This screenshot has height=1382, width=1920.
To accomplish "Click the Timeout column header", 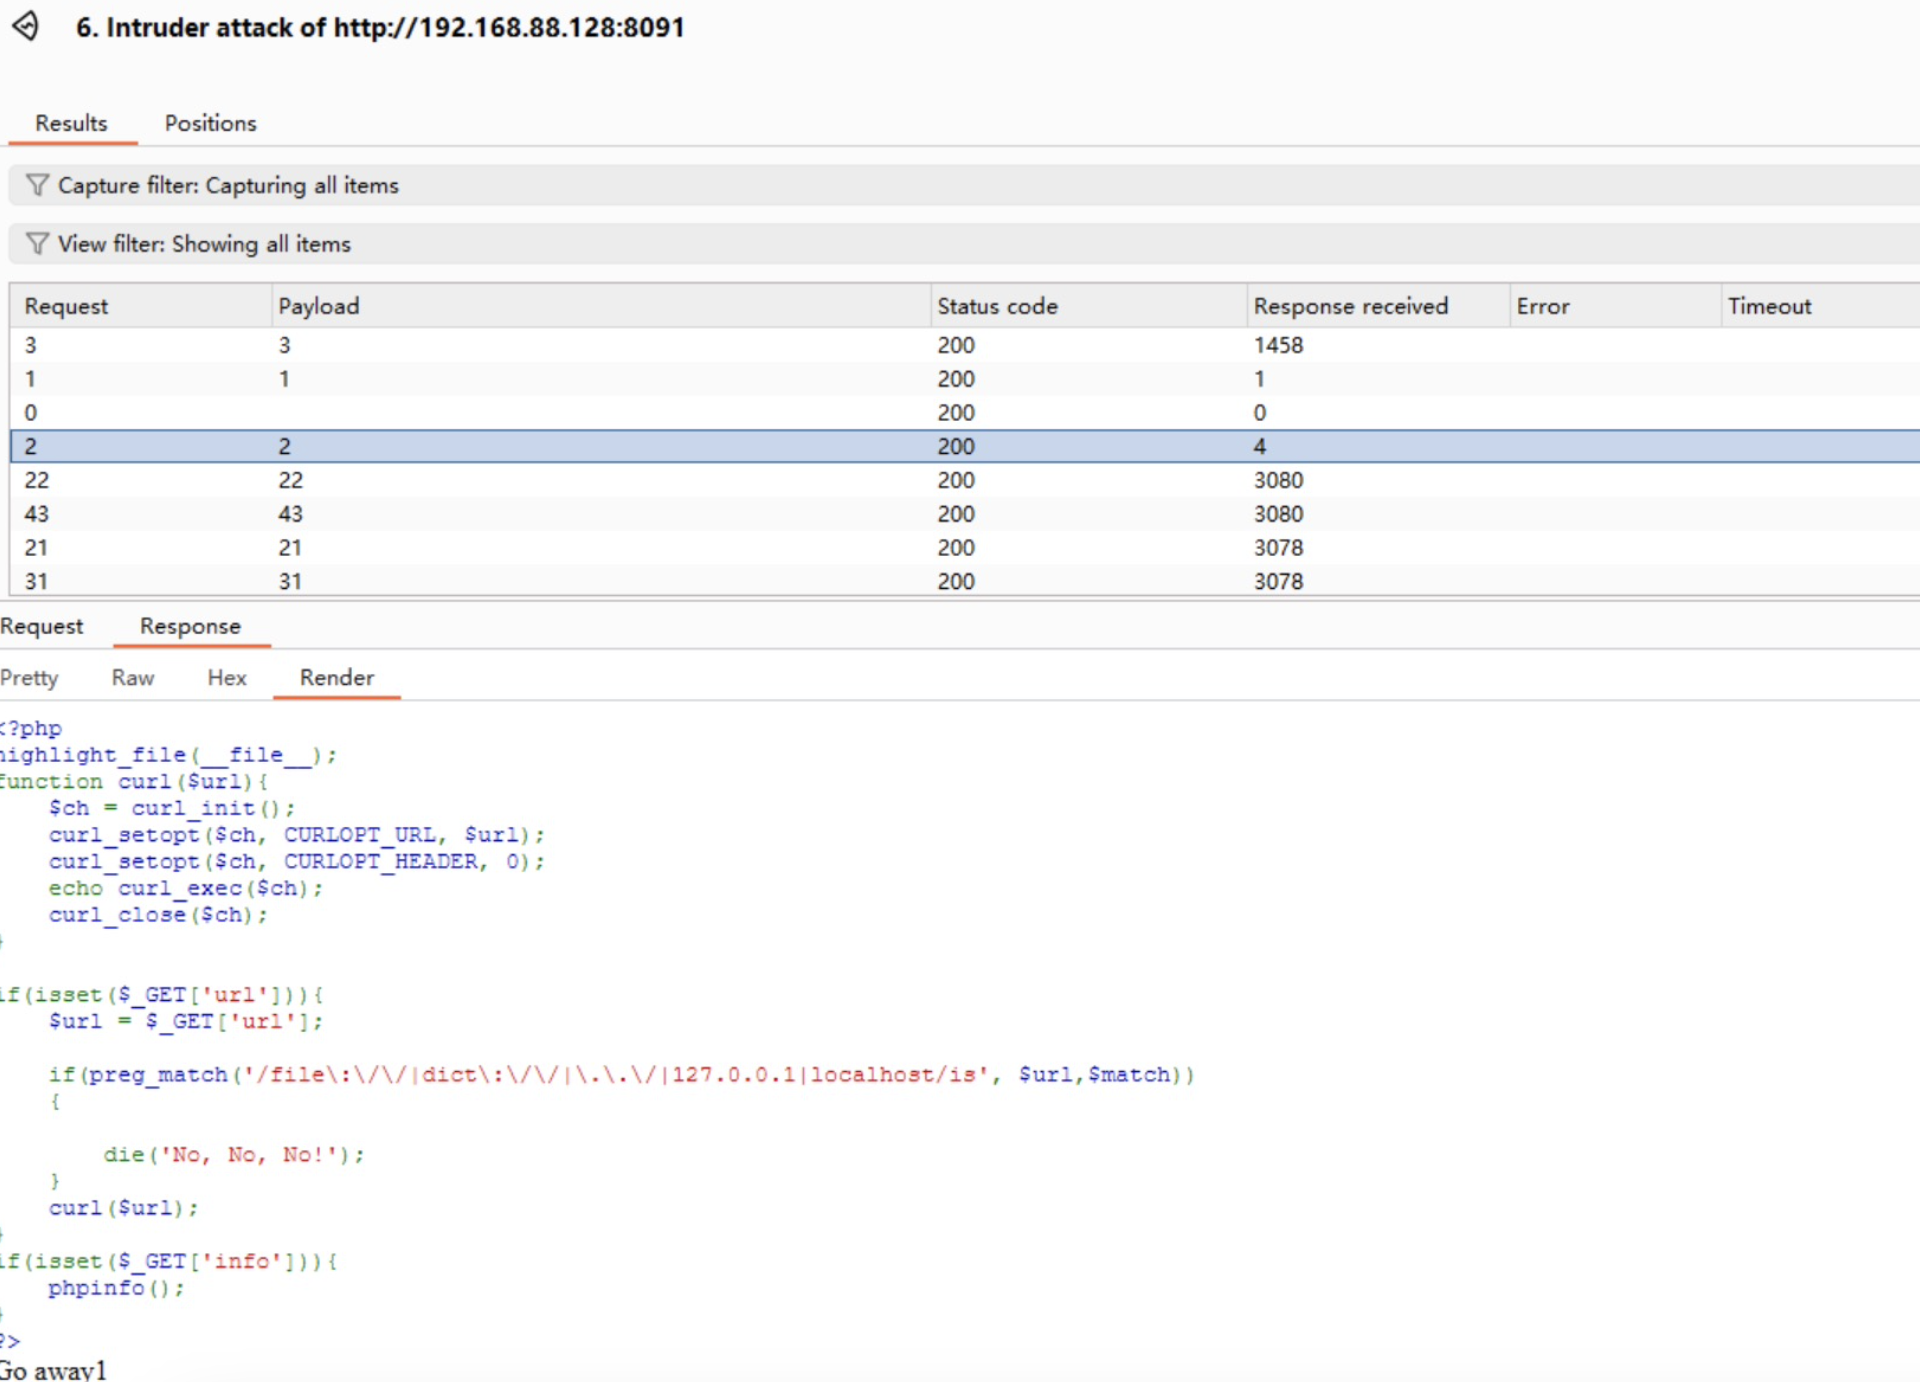I will click(1768, 306).
